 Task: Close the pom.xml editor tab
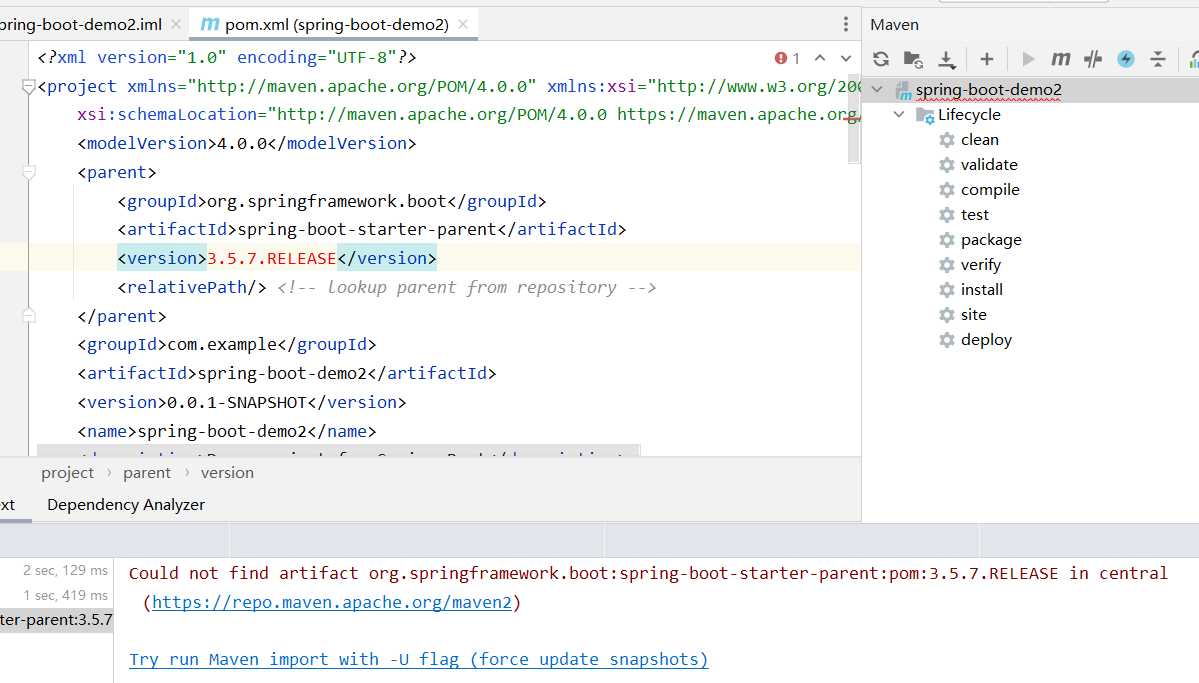tap(463, 24)
